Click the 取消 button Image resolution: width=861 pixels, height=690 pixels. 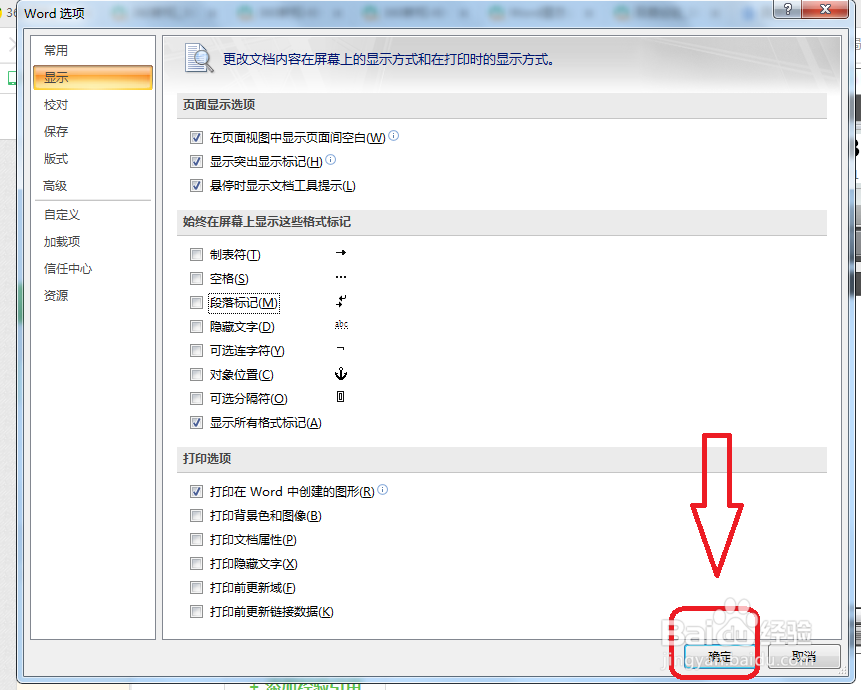(806, 654)
